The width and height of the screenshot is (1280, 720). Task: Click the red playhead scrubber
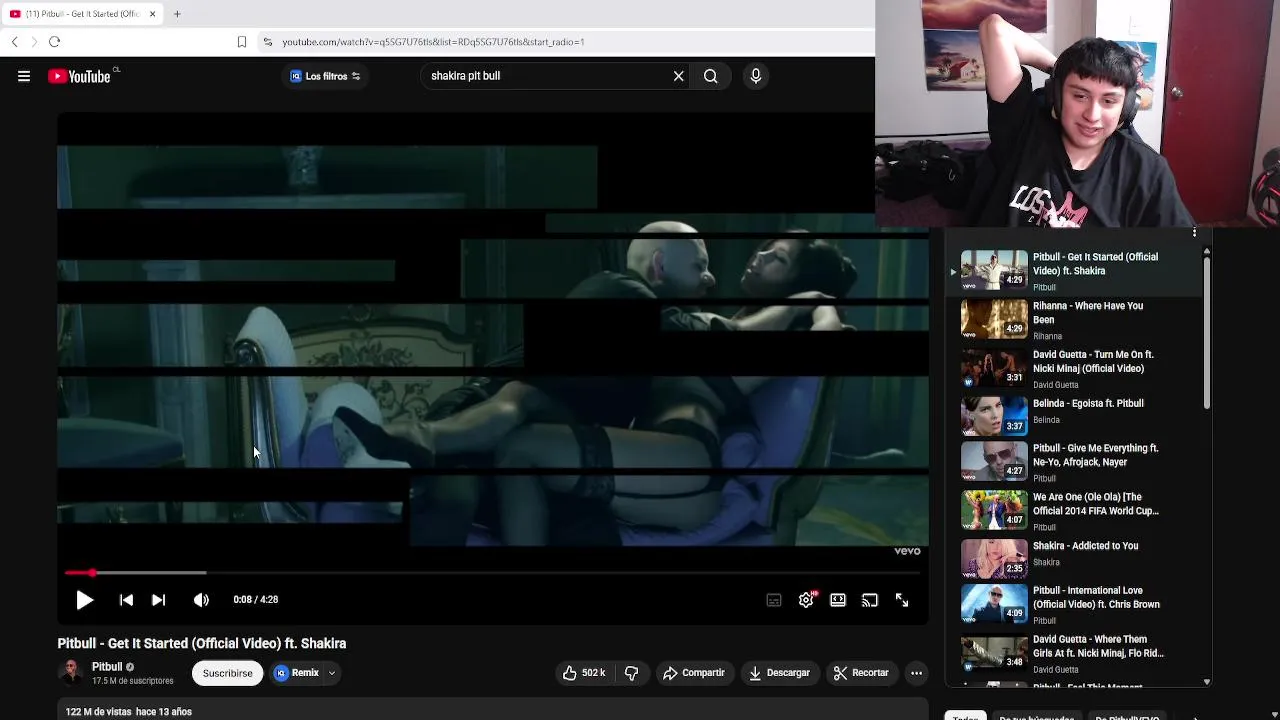point(92,573)
